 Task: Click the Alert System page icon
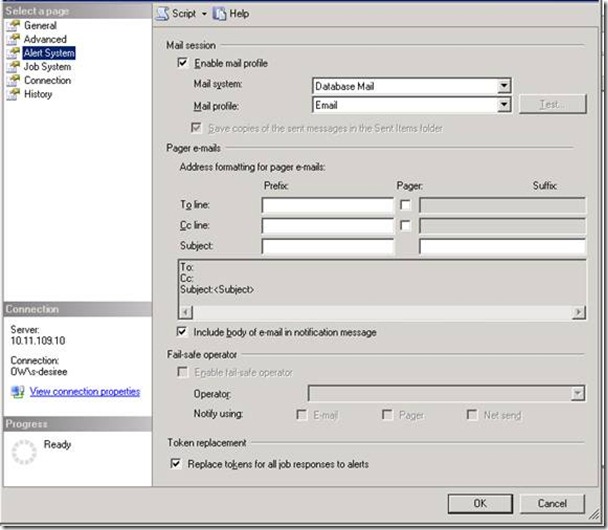tap(13, 53)
